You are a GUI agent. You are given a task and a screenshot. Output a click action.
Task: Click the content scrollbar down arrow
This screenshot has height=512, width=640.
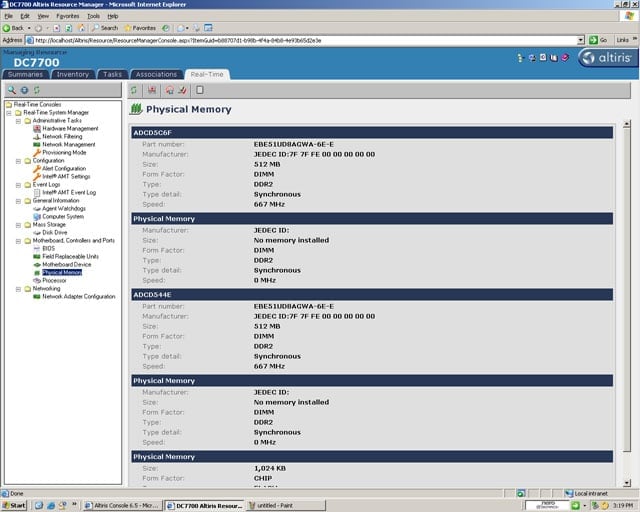(x=627, y=483)
